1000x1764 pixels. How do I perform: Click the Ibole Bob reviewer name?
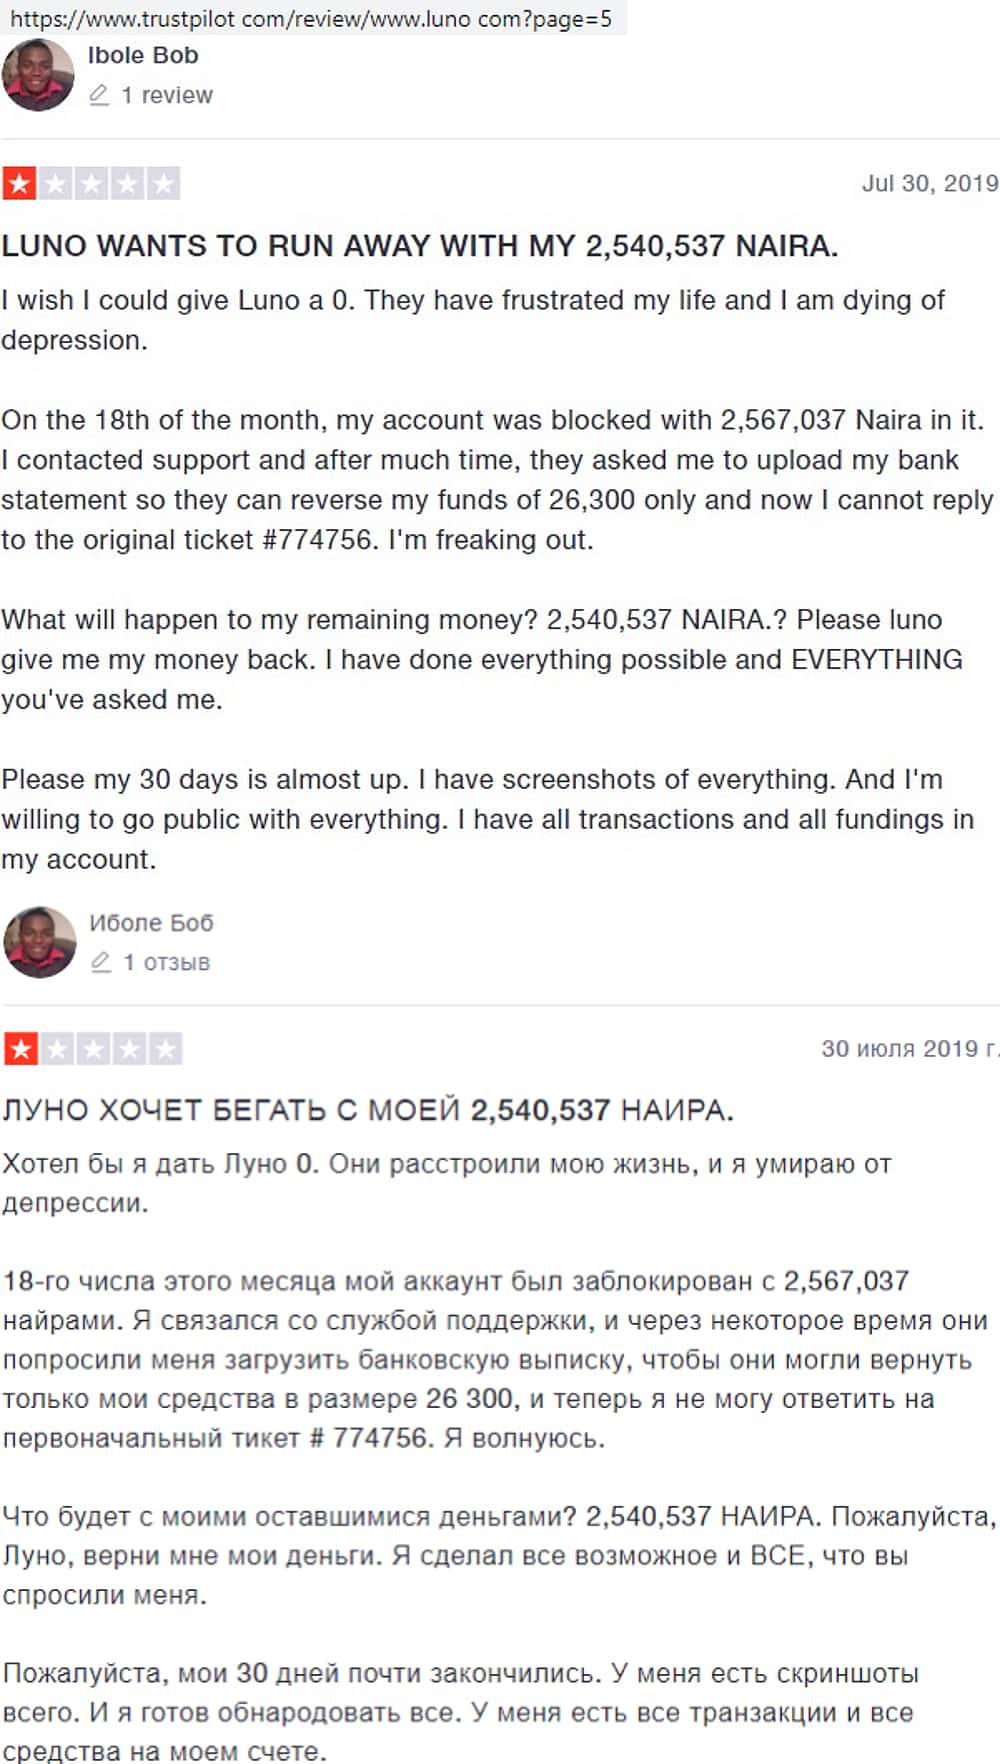143,56
